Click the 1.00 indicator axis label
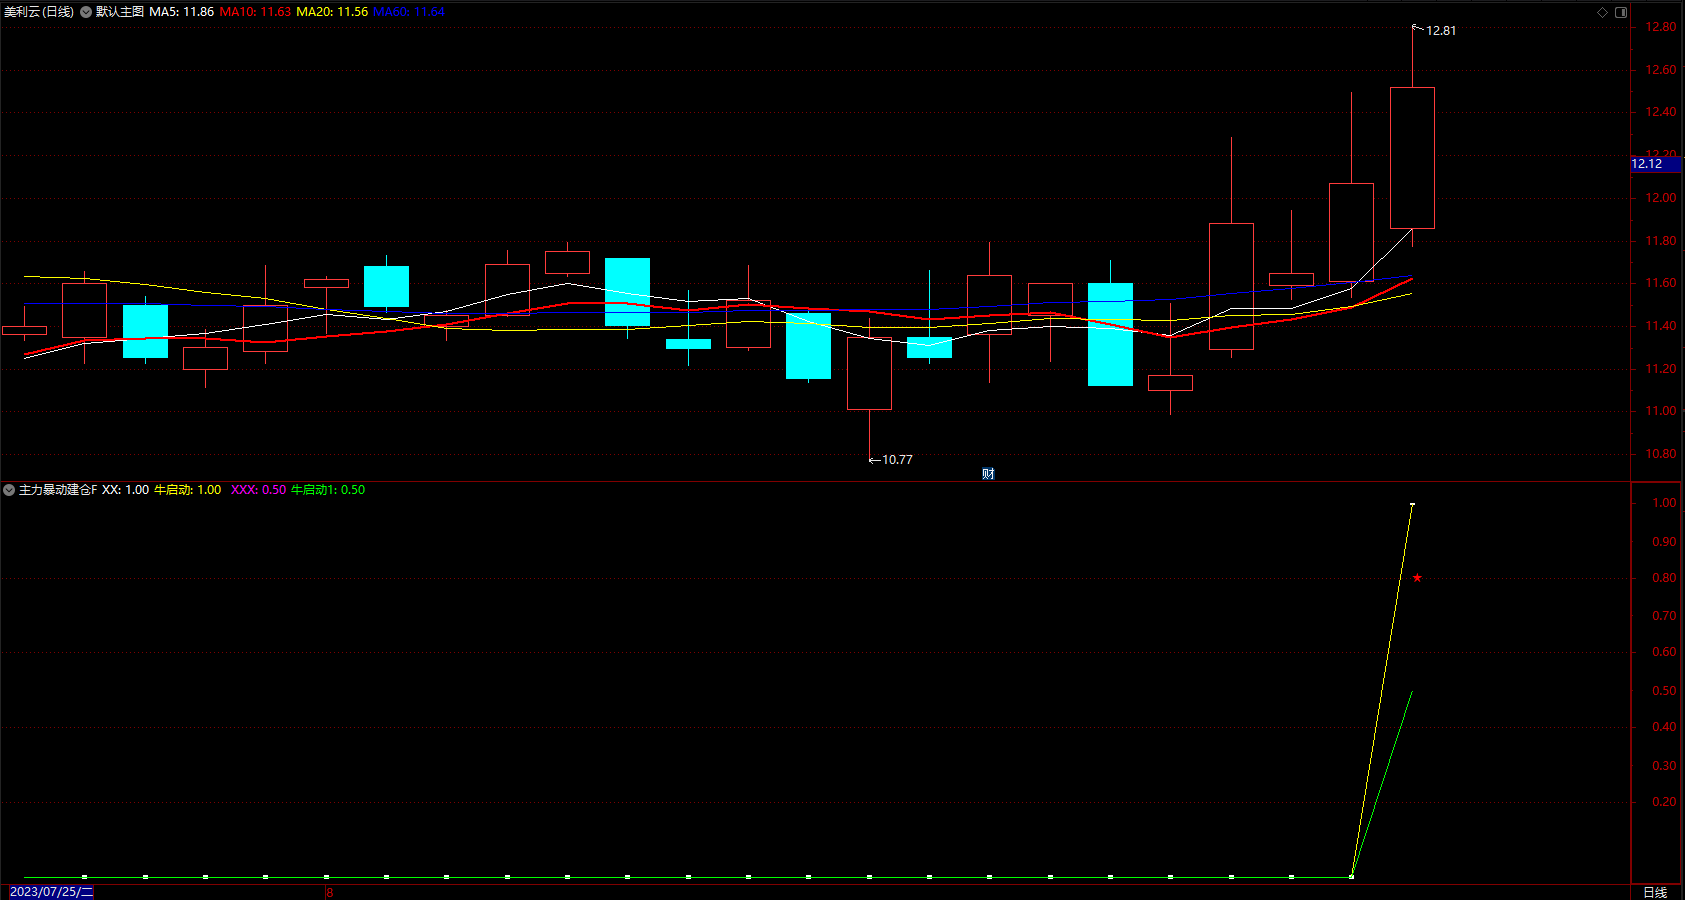The image size is (1685, 900). [1664, 503]
